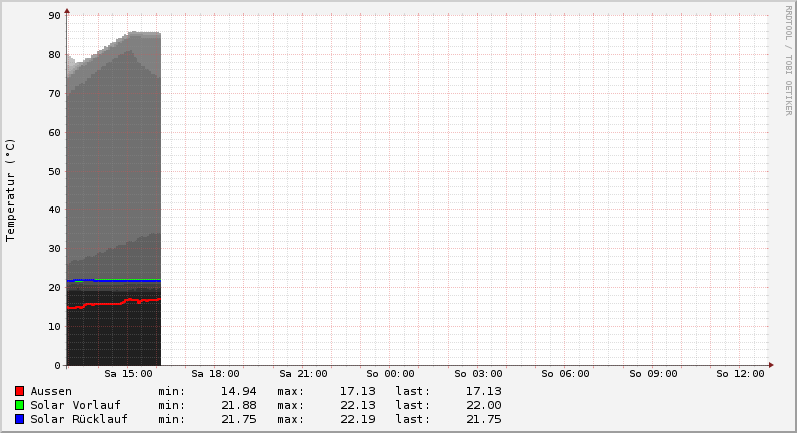The height and width of the screenshot is (433, 797).
Task: Click the RRDTOOL / TOBI OETIKER watermark
Action: click(787, 60)
